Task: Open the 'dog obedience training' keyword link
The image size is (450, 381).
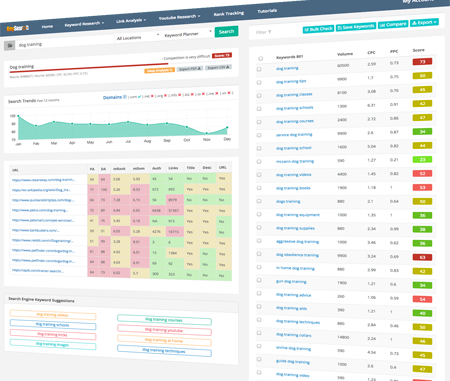Action: (x=297, y=255)
